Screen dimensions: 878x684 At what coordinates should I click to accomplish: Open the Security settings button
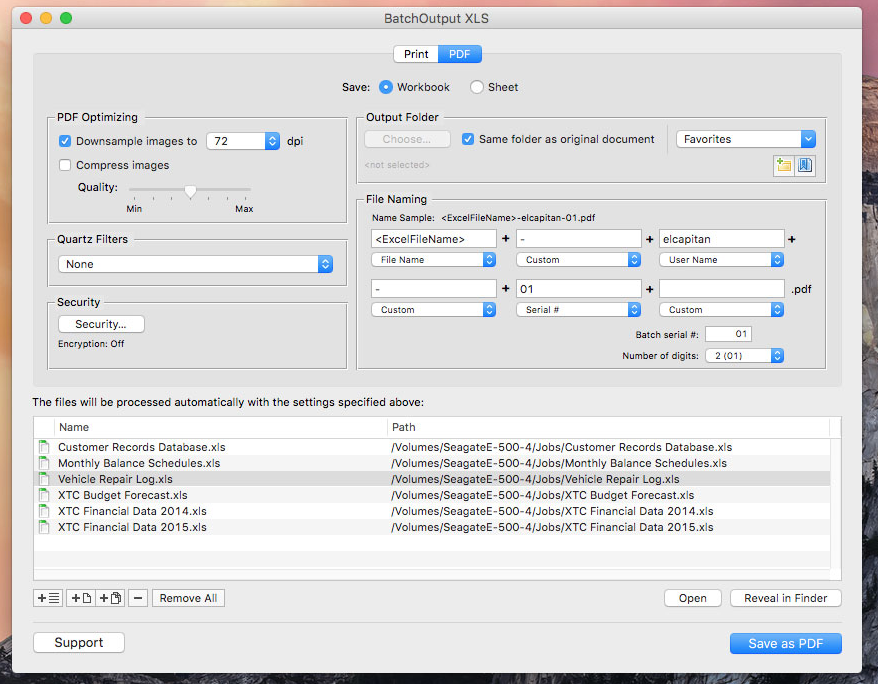pos(101,324)
